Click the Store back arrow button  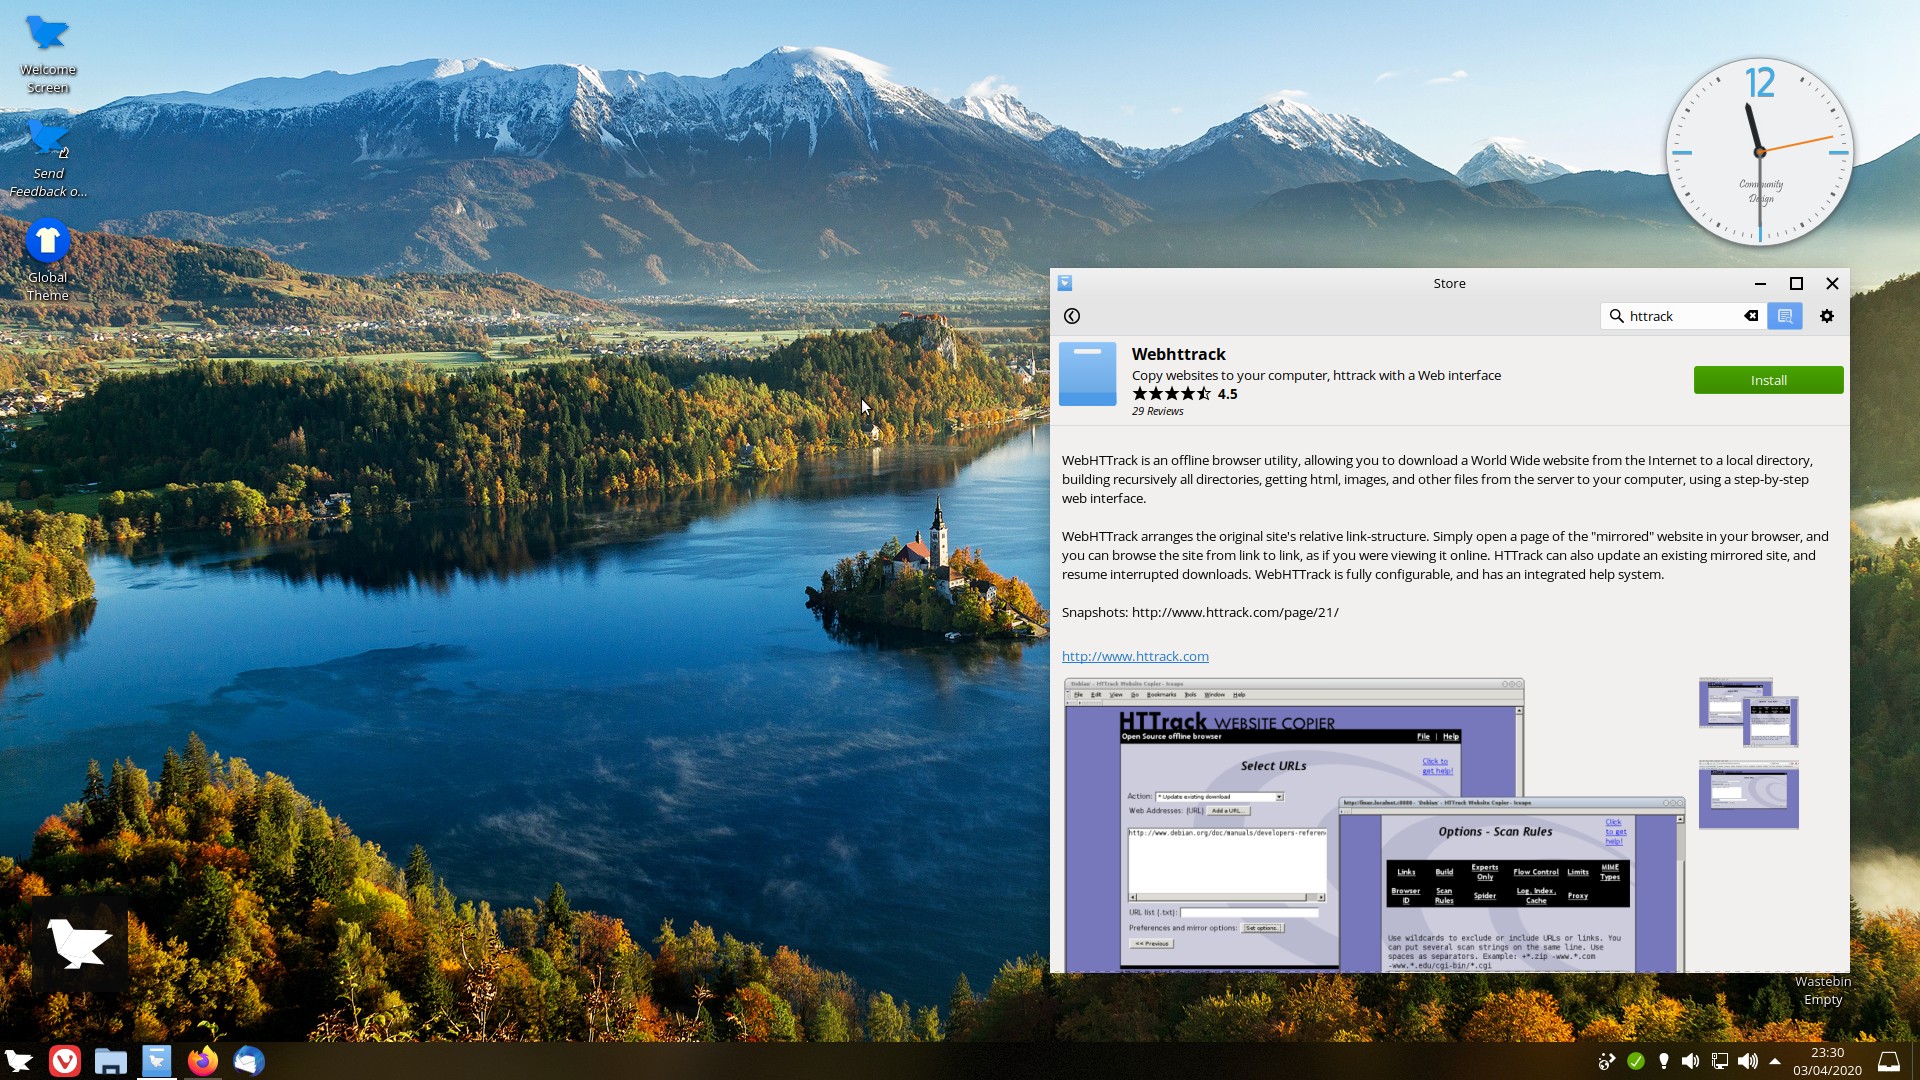(x=1072, y=316)
